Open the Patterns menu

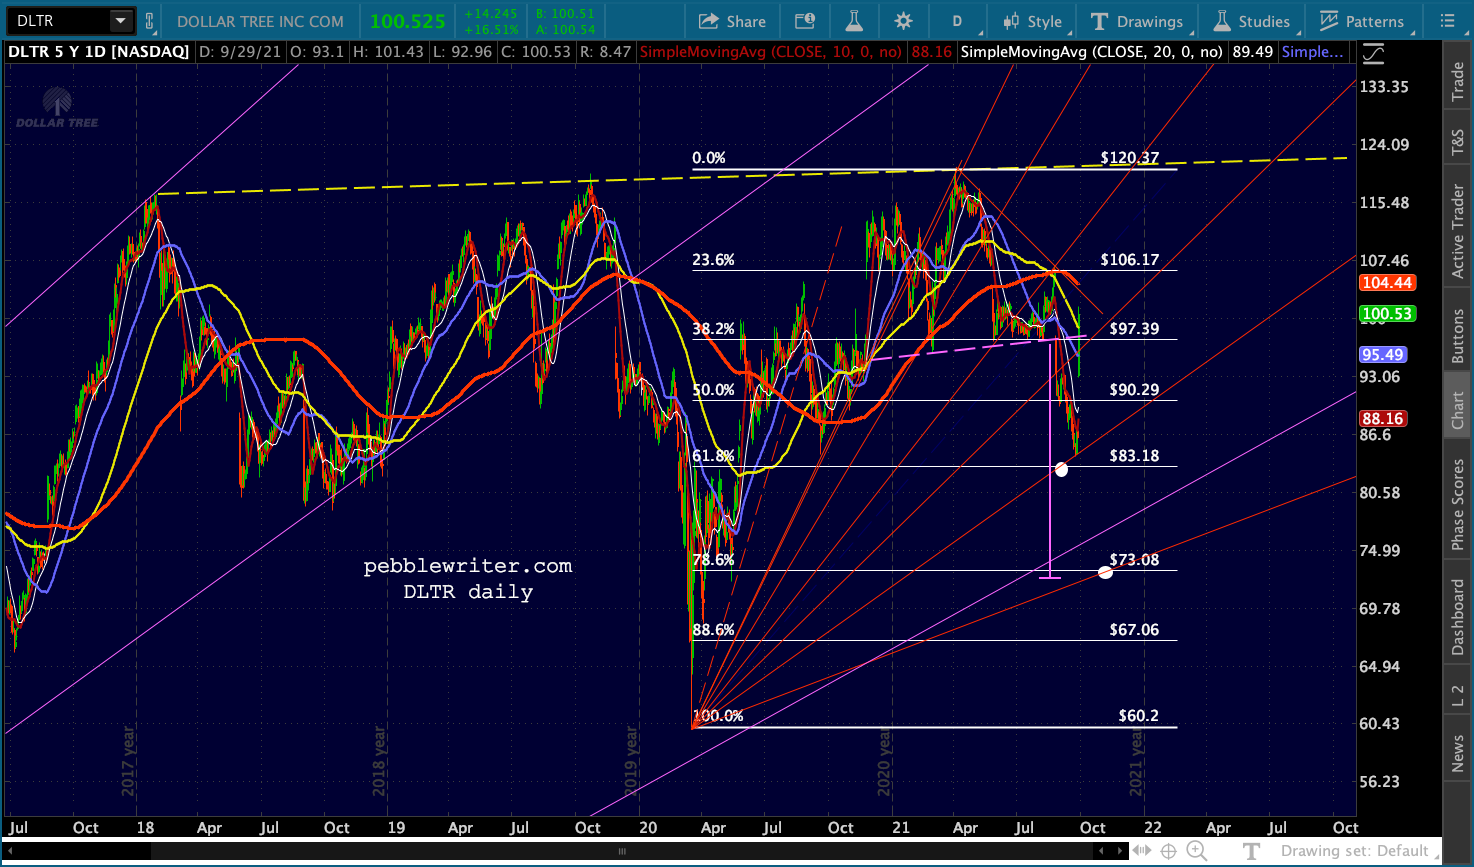(1362, 21)
